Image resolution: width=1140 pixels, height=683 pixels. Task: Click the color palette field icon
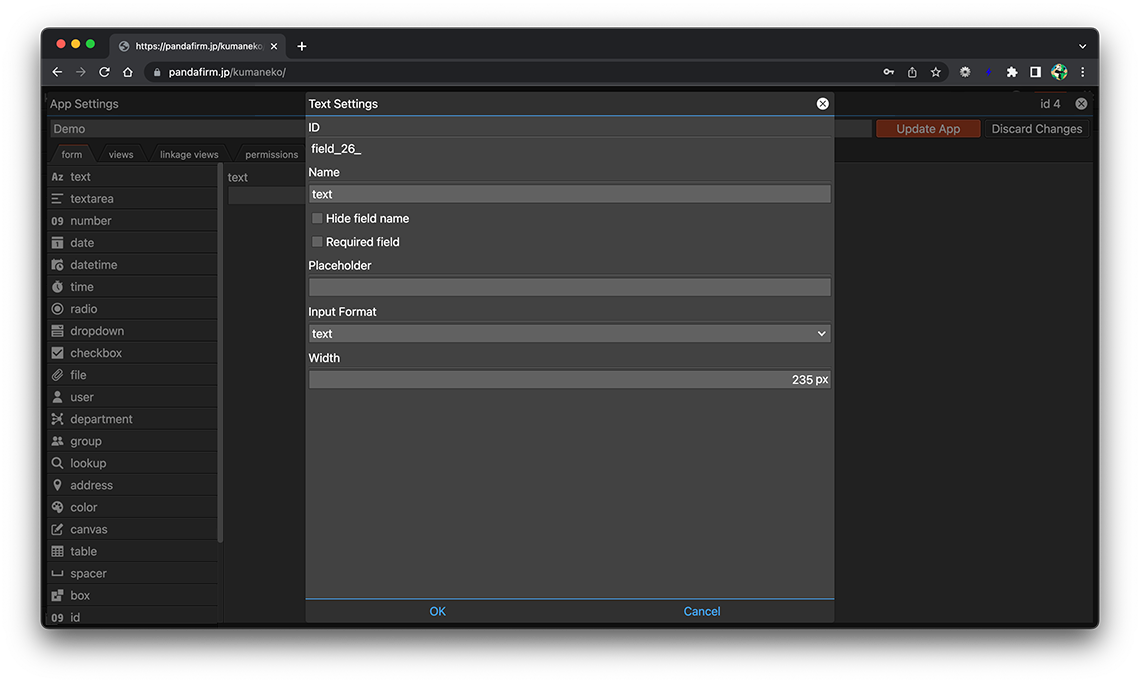(57, 507)
